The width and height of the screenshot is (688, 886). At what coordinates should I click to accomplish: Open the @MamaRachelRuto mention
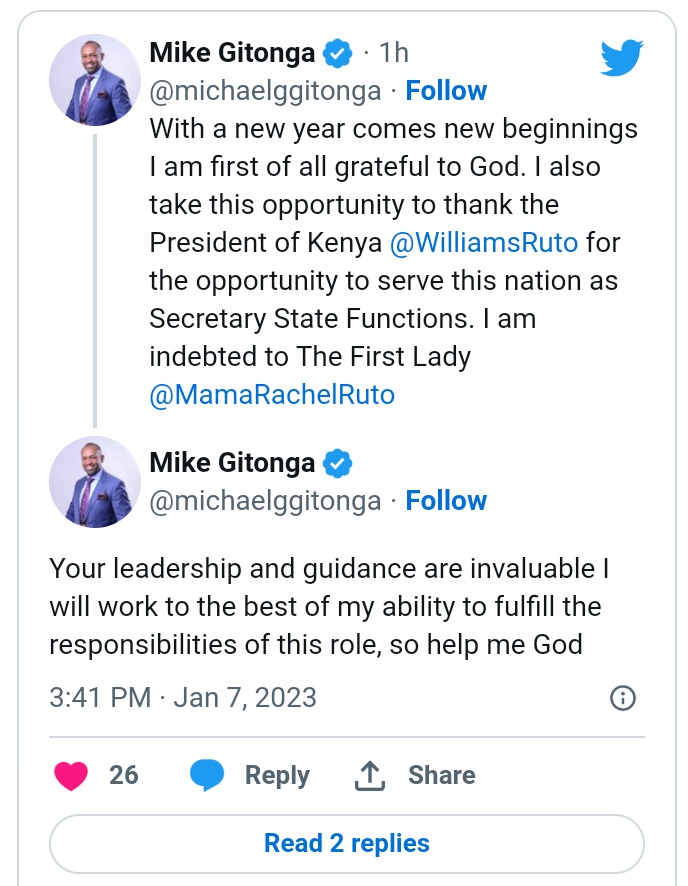point(272,394)
